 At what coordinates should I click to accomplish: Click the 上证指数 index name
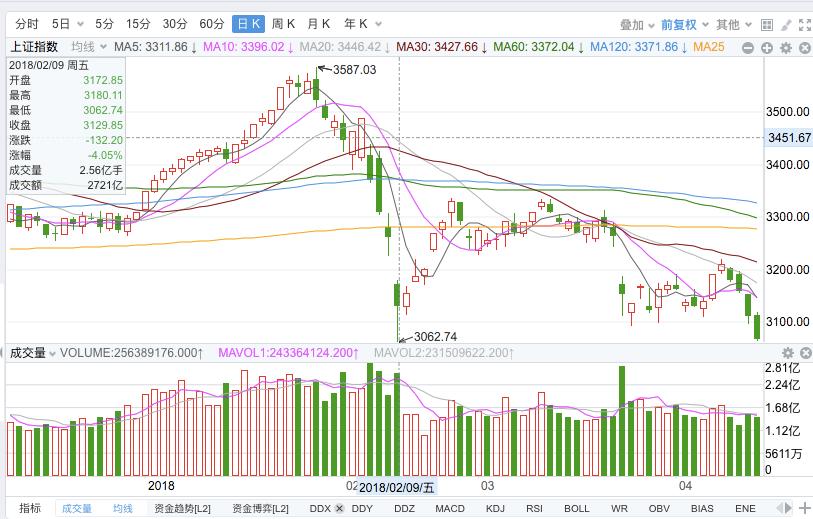tap(34, 47)
